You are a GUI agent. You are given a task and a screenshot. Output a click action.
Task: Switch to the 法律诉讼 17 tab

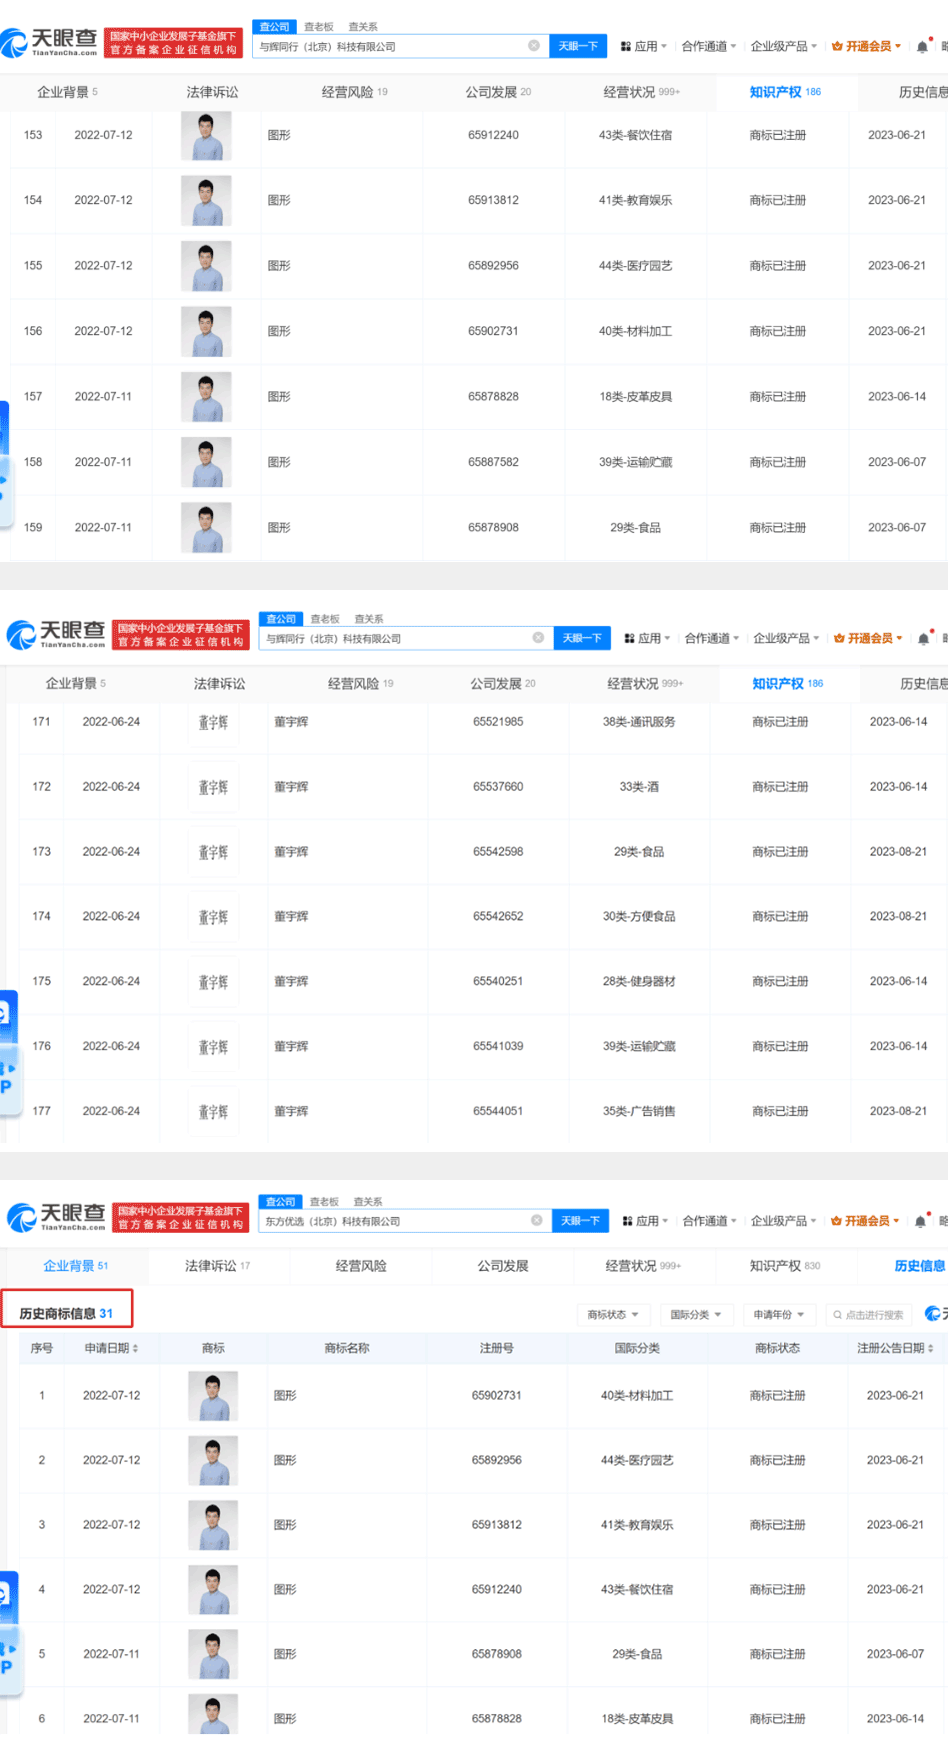click(x=217, y=1266)
